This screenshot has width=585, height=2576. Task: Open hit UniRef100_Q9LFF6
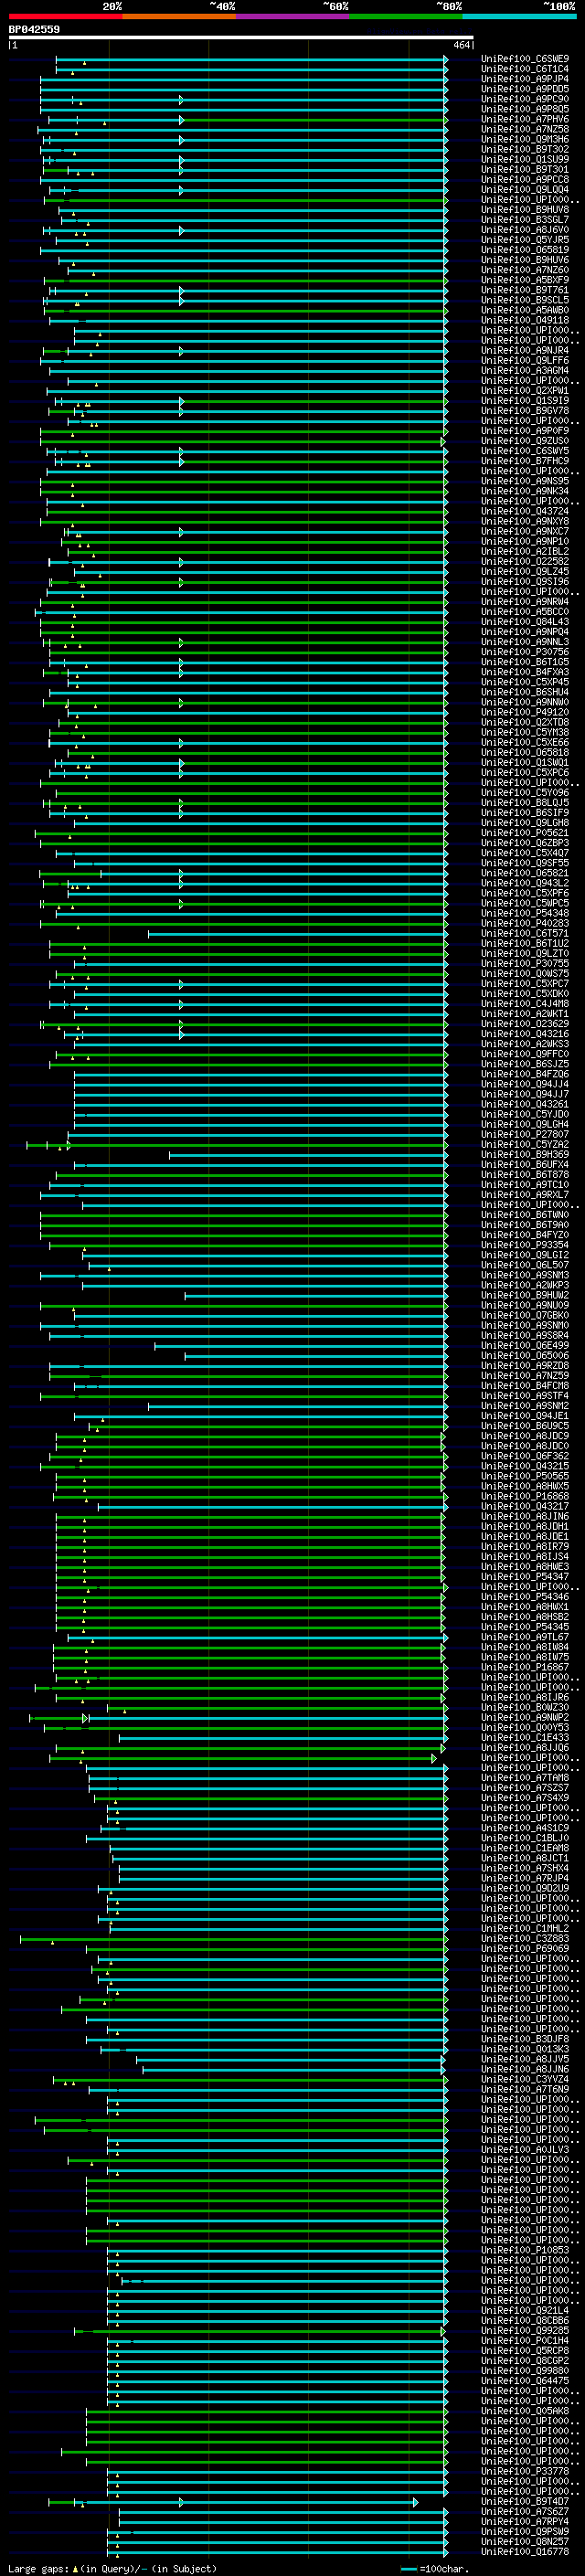click(525, 360)
